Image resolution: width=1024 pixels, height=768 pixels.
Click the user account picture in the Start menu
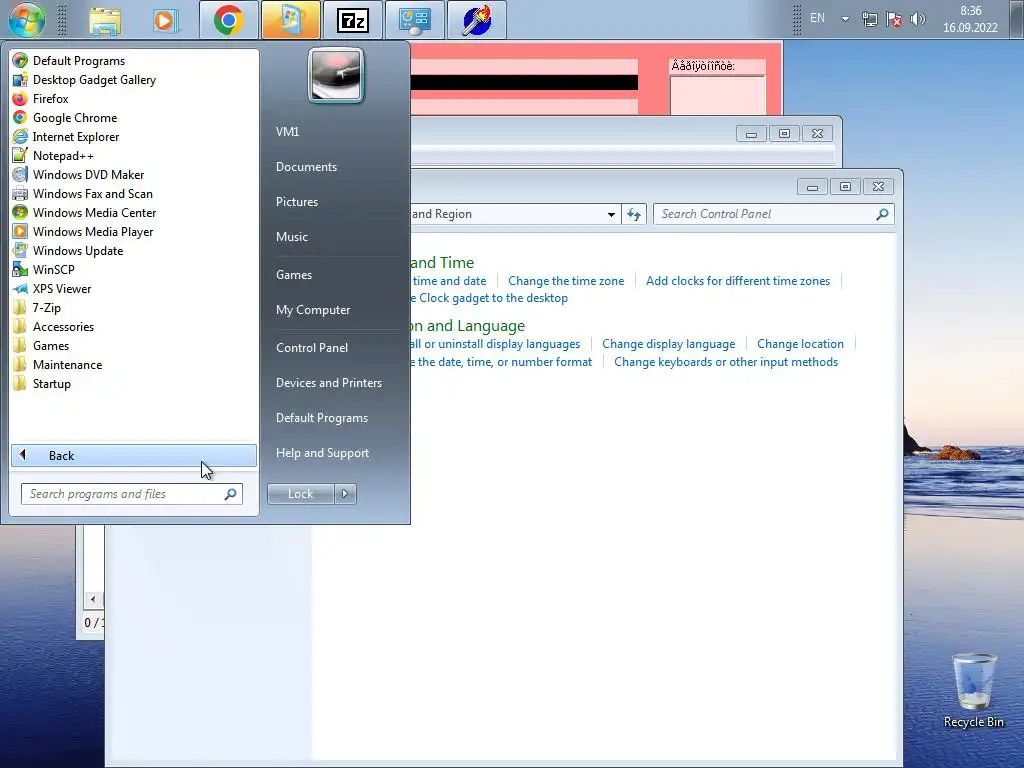[336, 76]
